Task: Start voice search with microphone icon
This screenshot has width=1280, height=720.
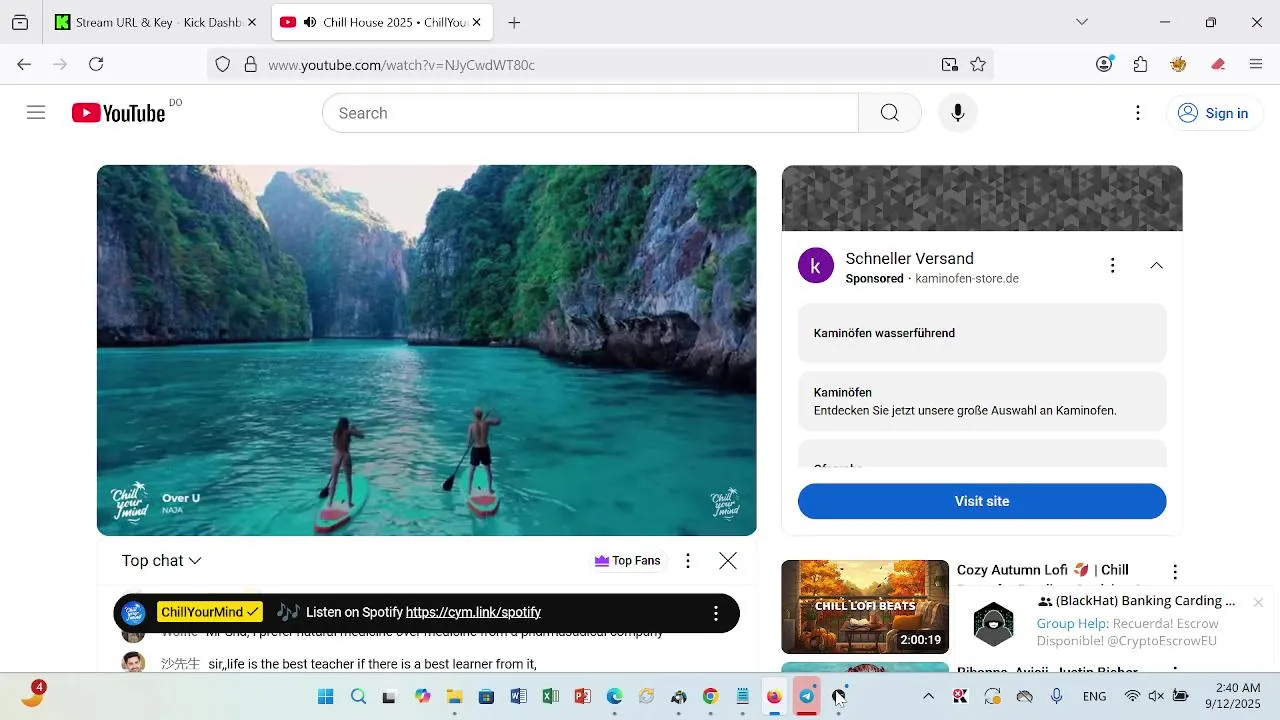Action: (957, 113)
